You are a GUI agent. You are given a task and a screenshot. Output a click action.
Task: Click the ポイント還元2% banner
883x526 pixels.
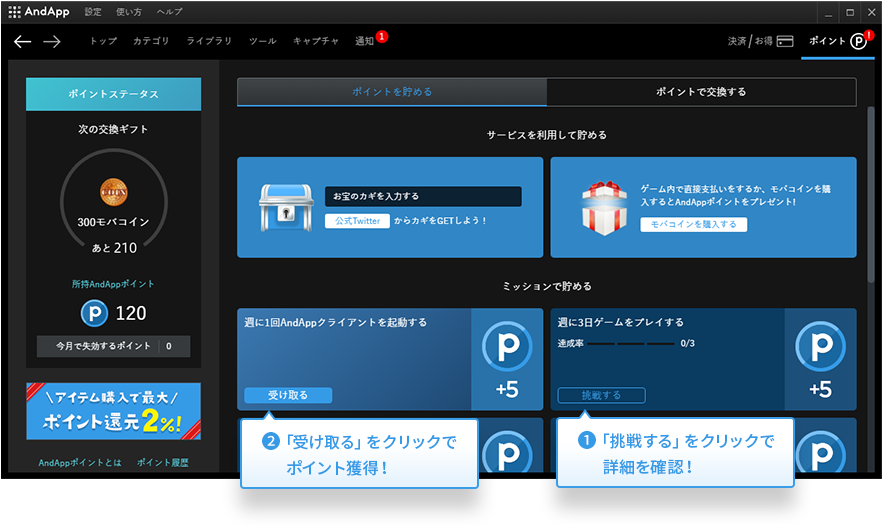(113, 411)
